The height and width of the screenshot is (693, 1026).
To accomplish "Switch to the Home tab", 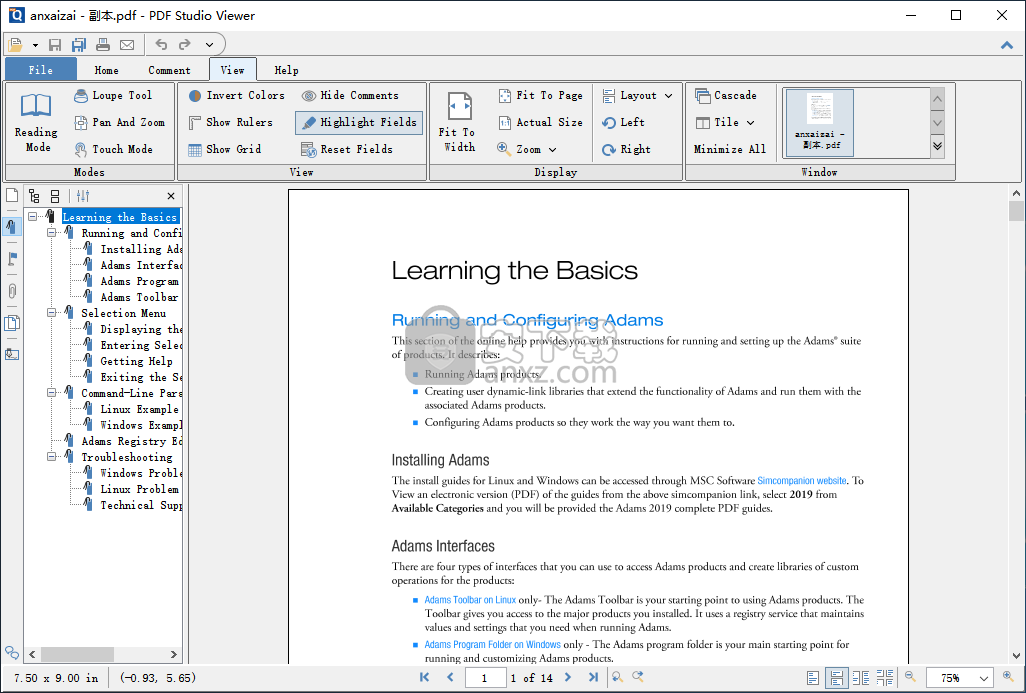I will pos(106,70).
